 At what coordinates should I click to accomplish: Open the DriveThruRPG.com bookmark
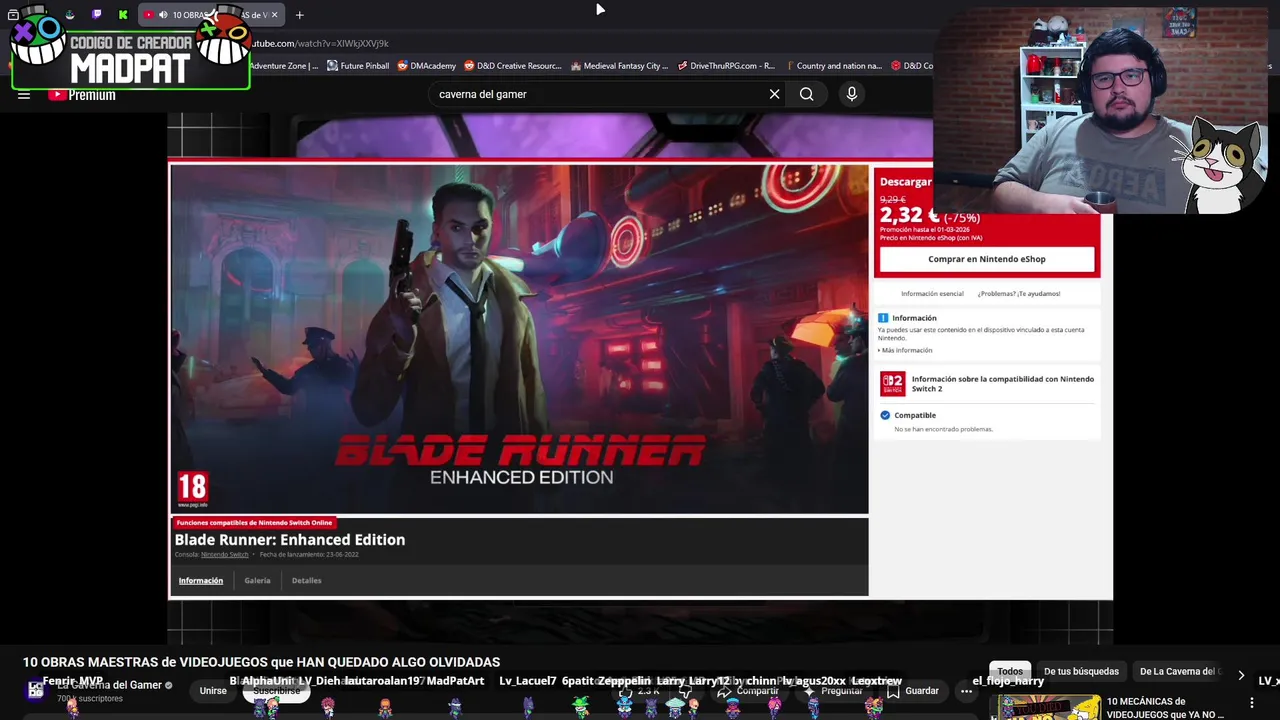[726, 66]
